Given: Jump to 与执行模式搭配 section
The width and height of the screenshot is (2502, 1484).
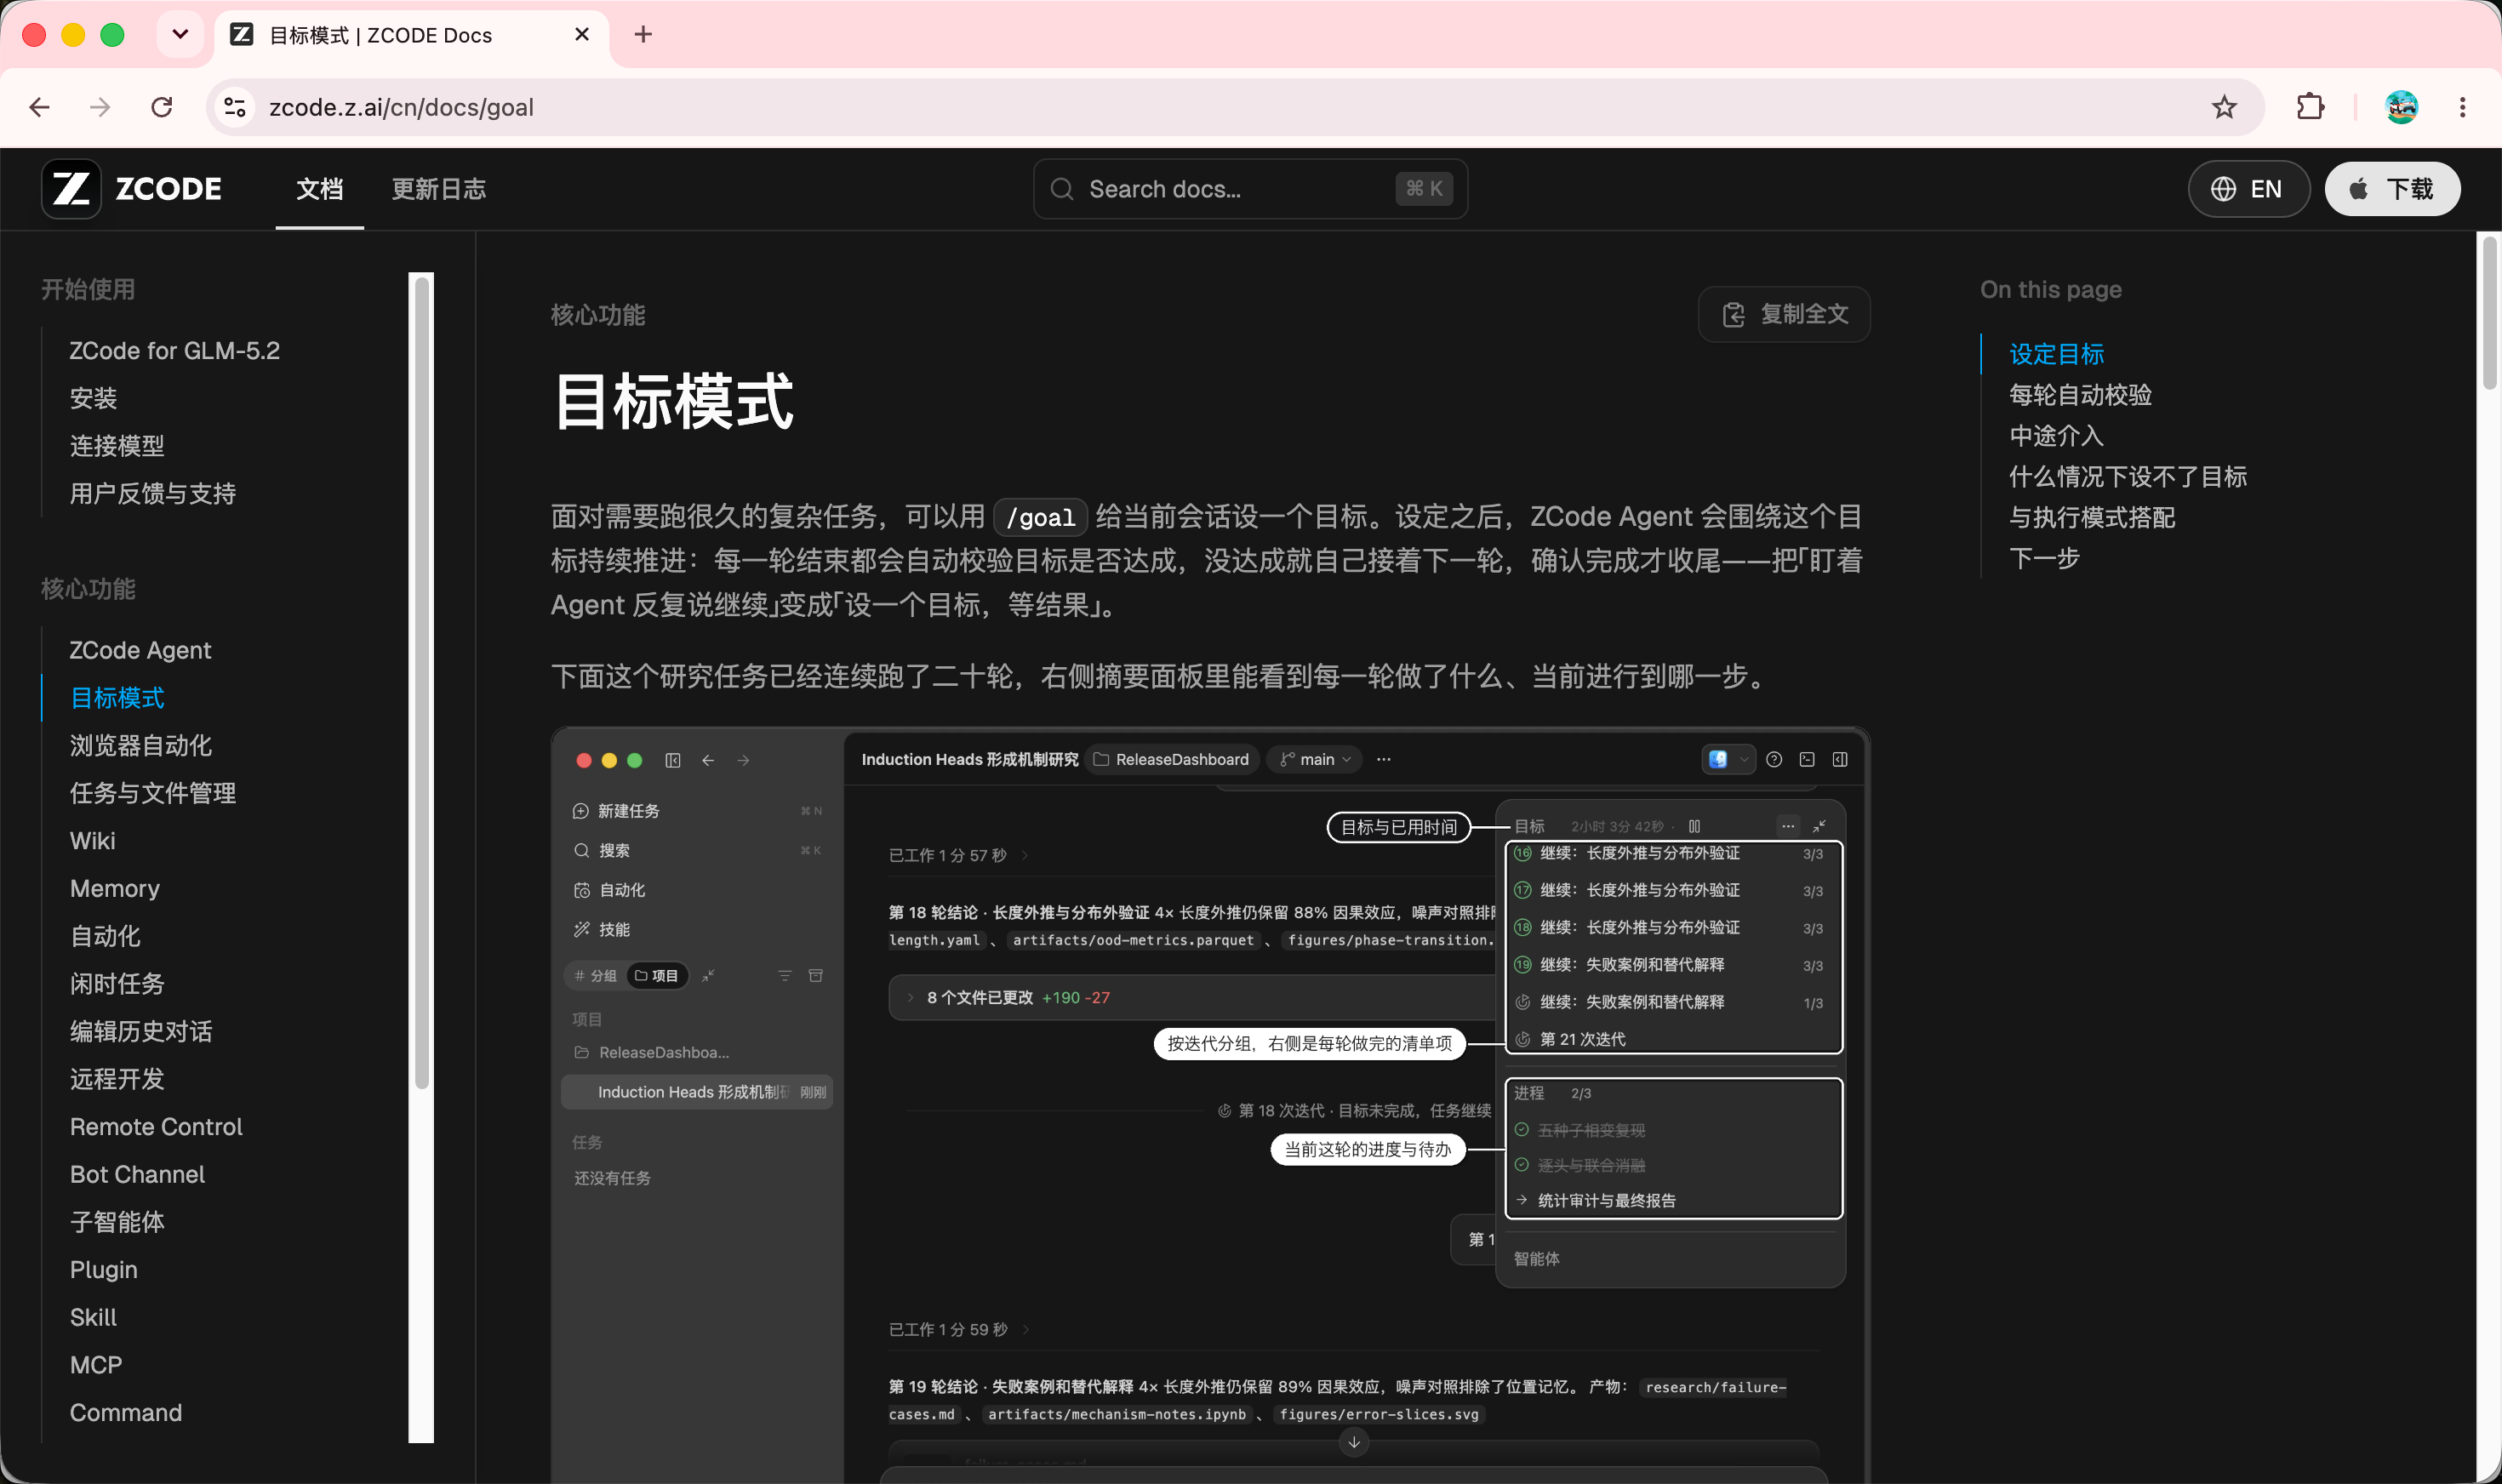Looking at the screenshot, I should [2092, 517].
